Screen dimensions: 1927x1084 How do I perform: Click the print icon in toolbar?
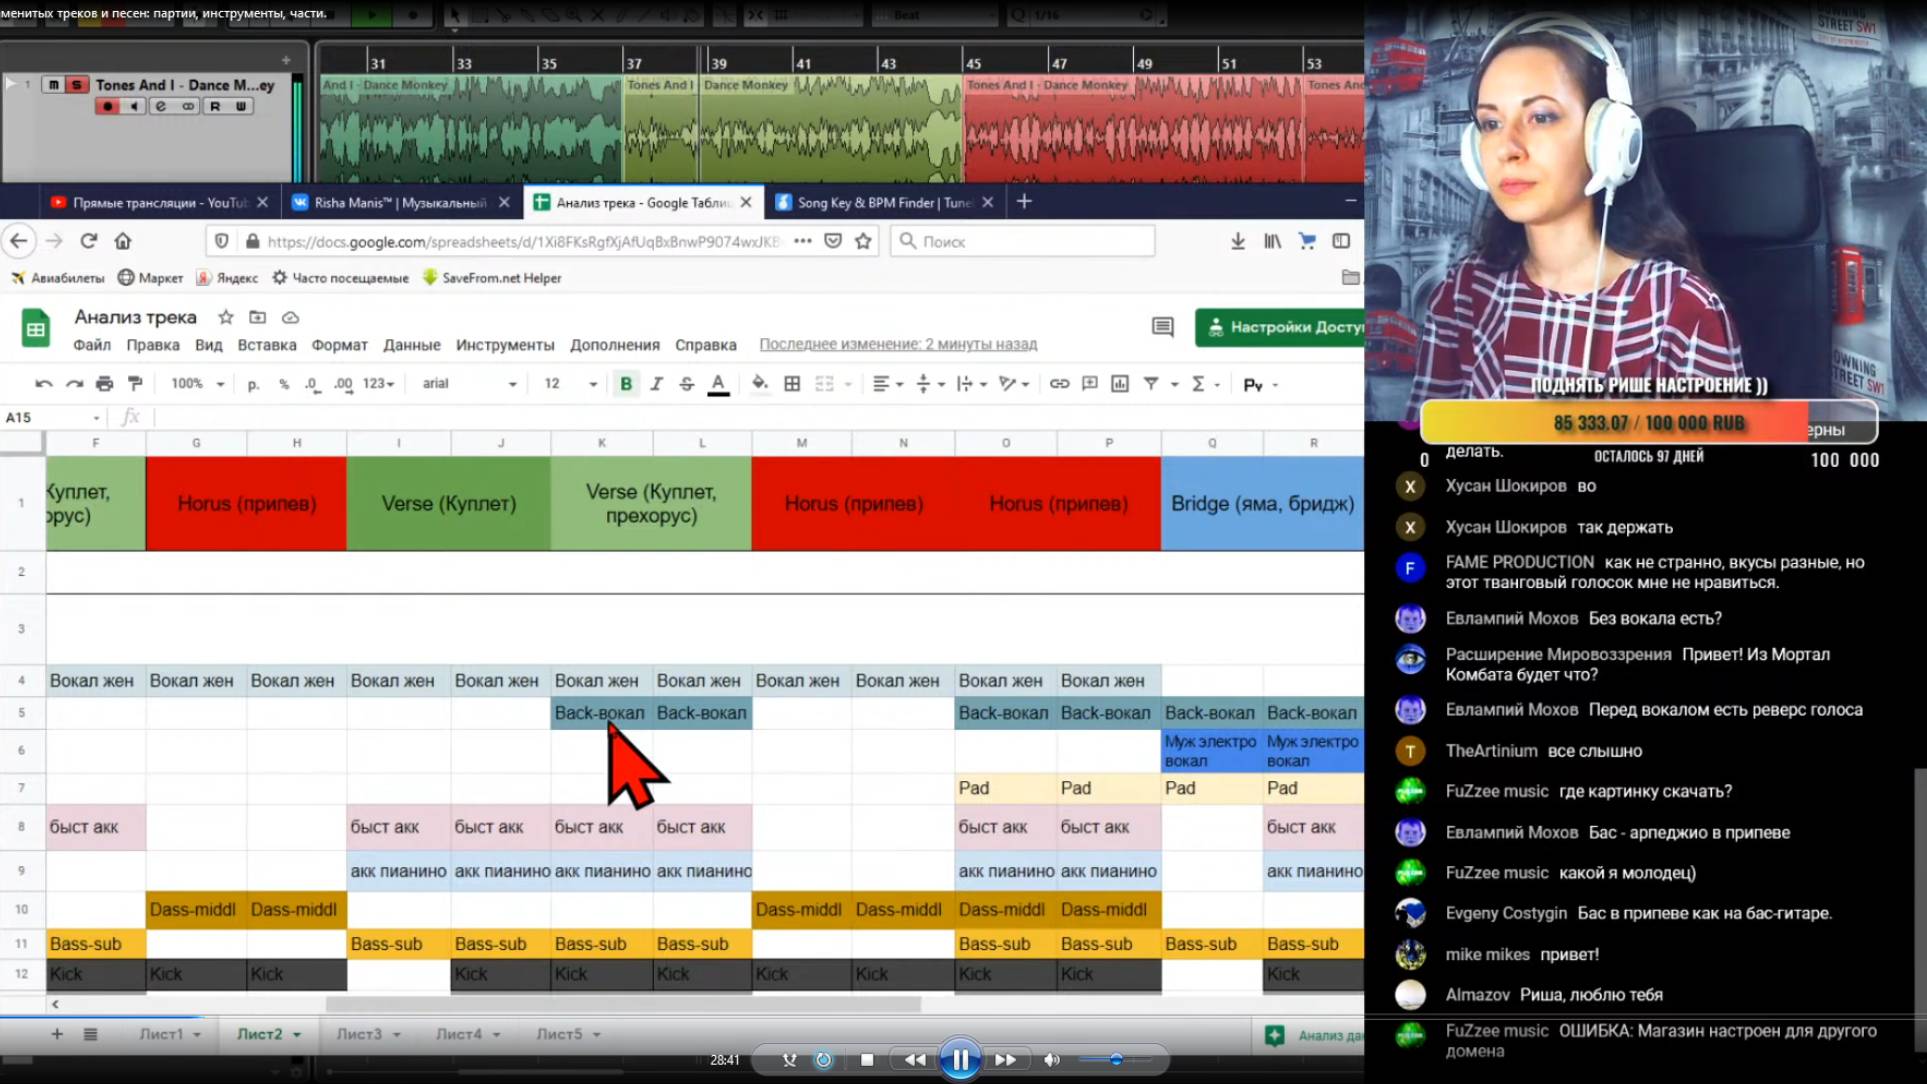[x=104, y=384]
